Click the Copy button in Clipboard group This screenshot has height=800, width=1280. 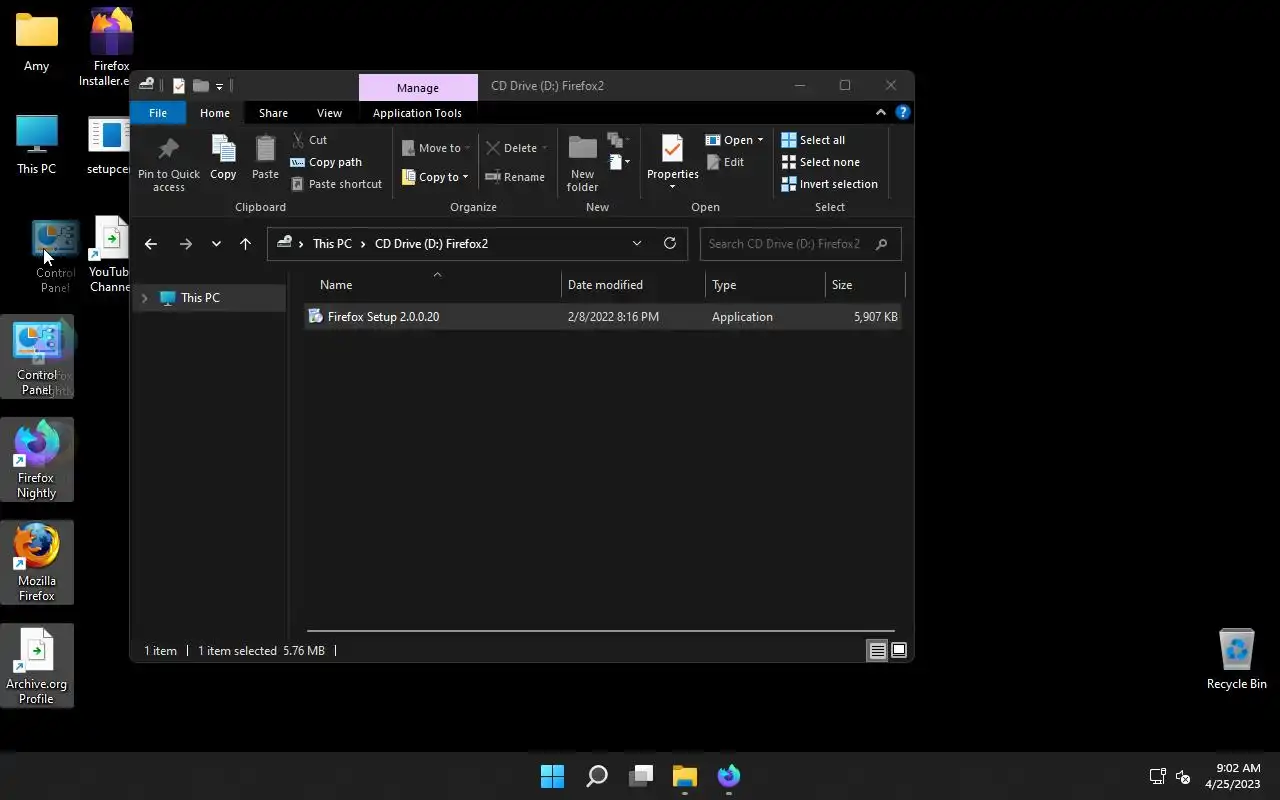point(223,159)
